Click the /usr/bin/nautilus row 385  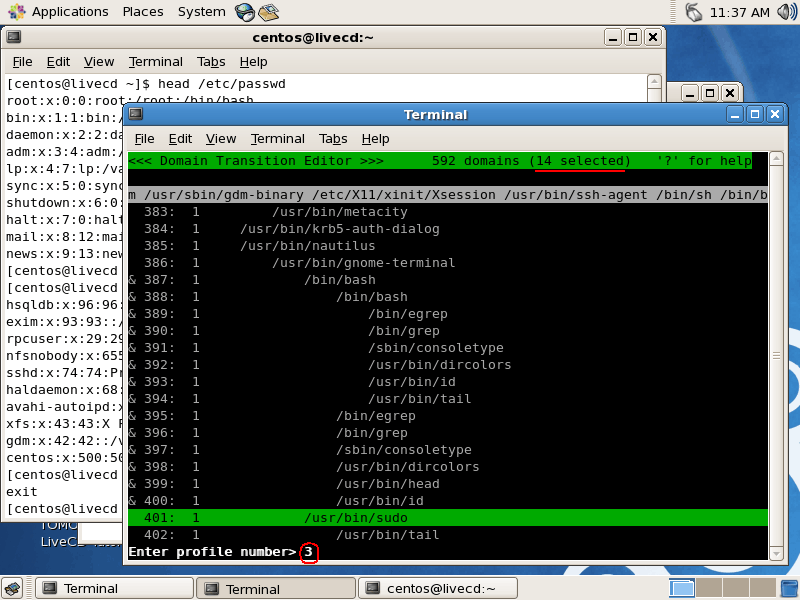pyautogui.click(x=447, y=246)
